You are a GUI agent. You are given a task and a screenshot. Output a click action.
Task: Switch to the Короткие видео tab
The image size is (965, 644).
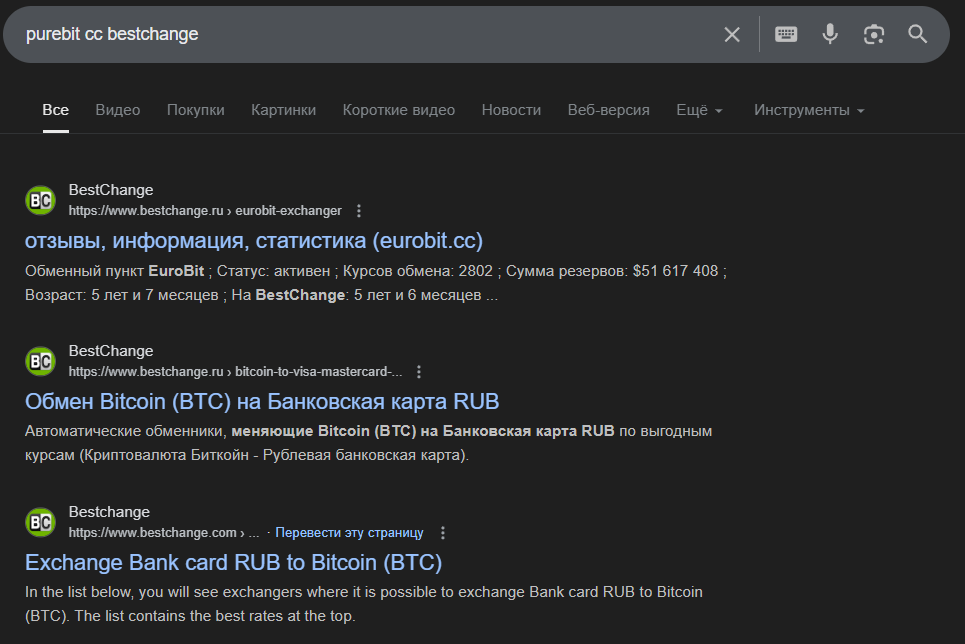pos(399,110)
